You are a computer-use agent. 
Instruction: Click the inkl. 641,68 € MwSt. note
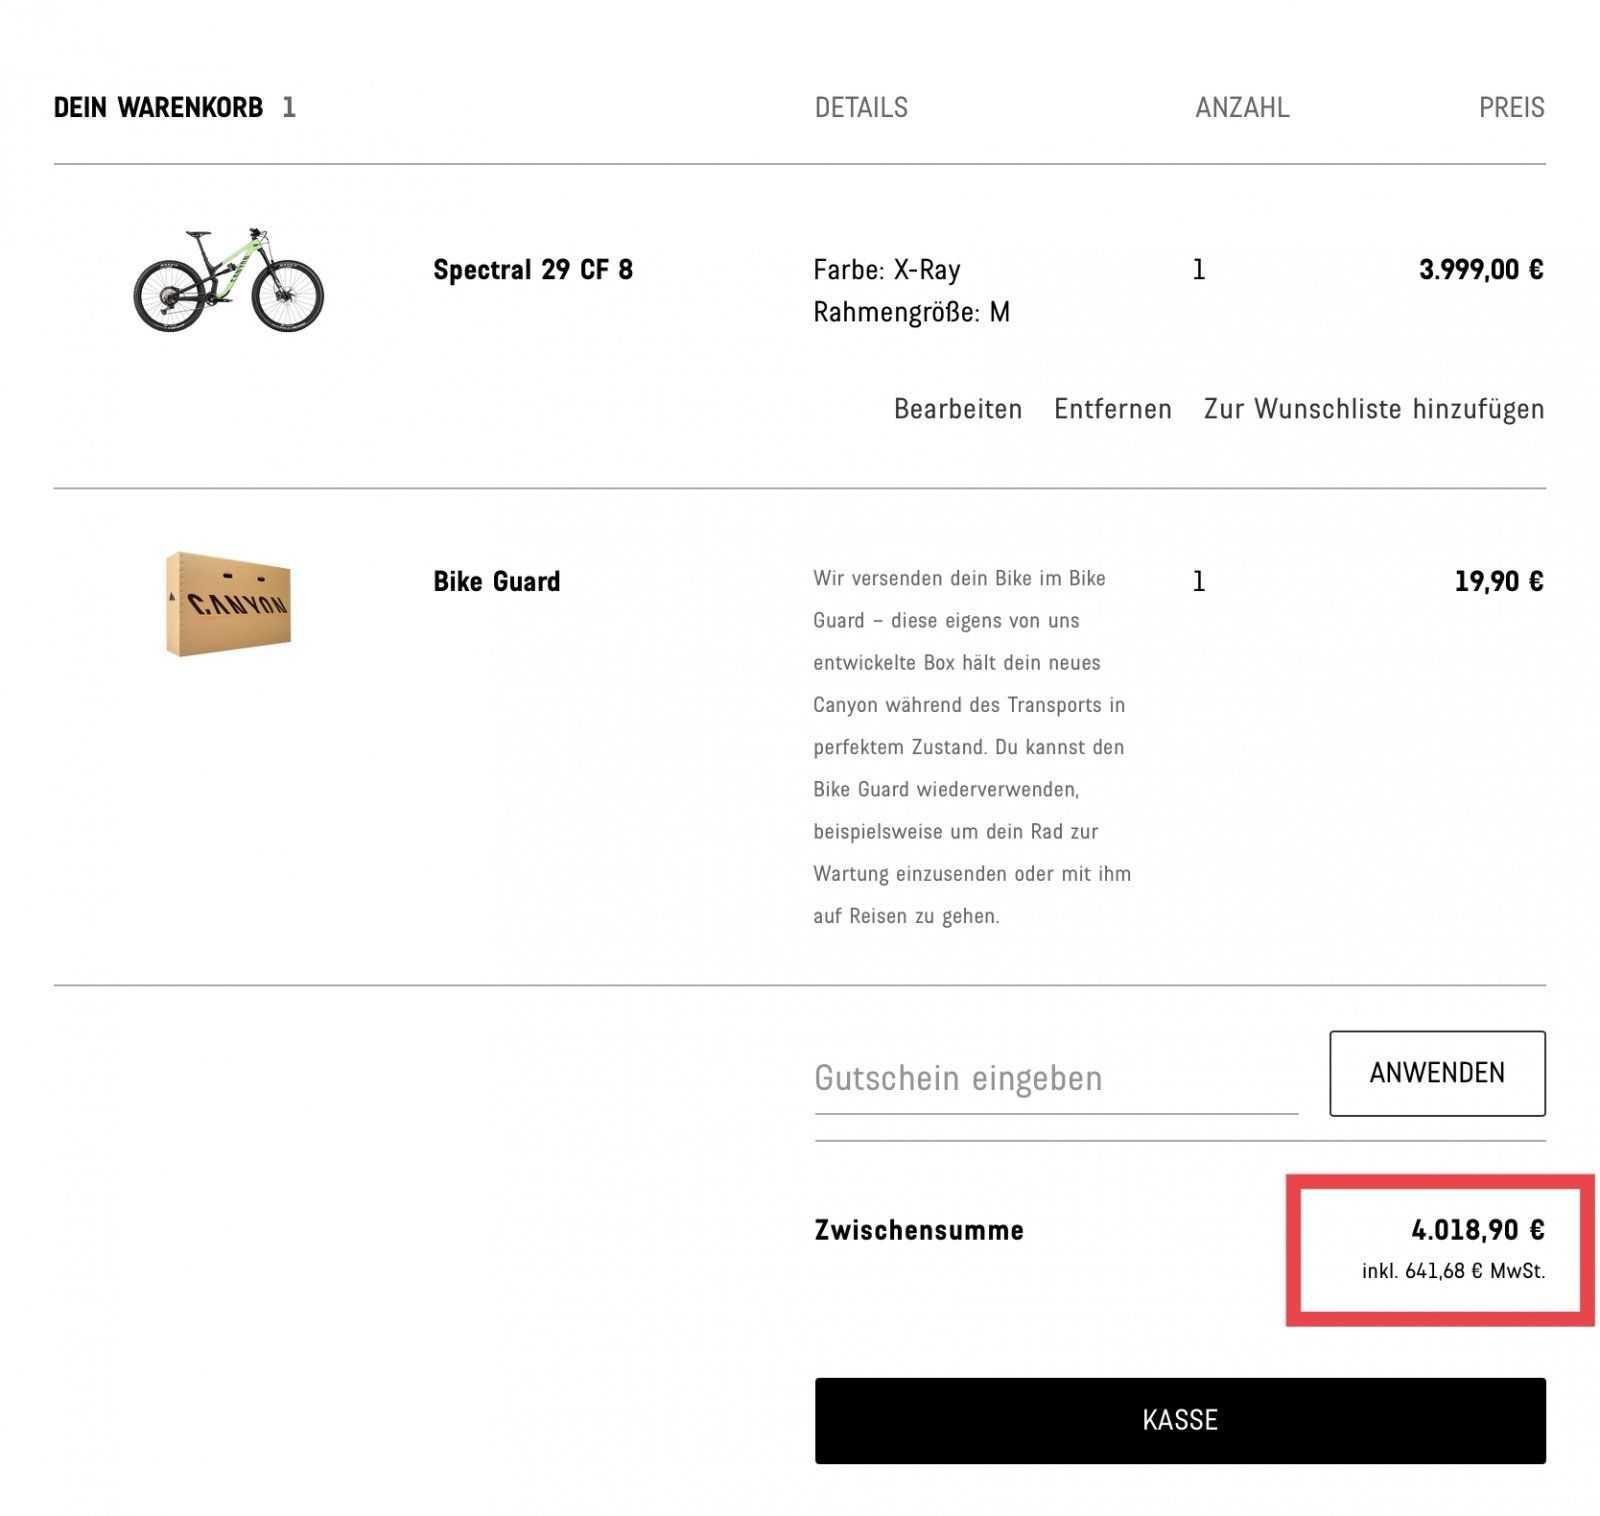[1452, 1271]
